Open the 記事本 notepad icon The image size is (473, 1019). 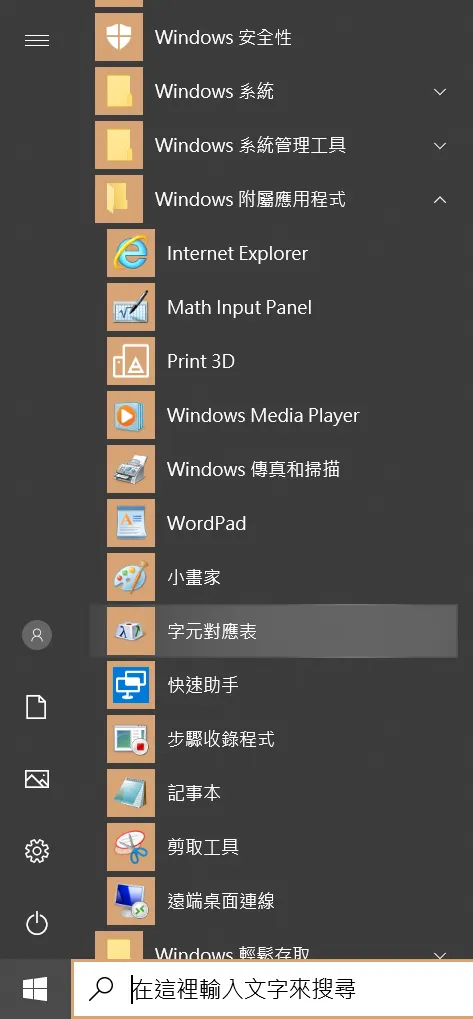[x=131, y=792]
